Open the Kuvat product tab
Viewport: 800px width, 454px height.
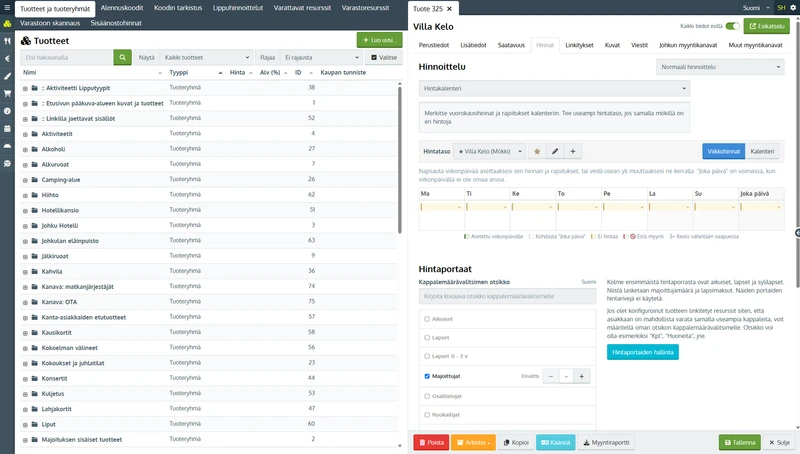(x=612, y=45)
